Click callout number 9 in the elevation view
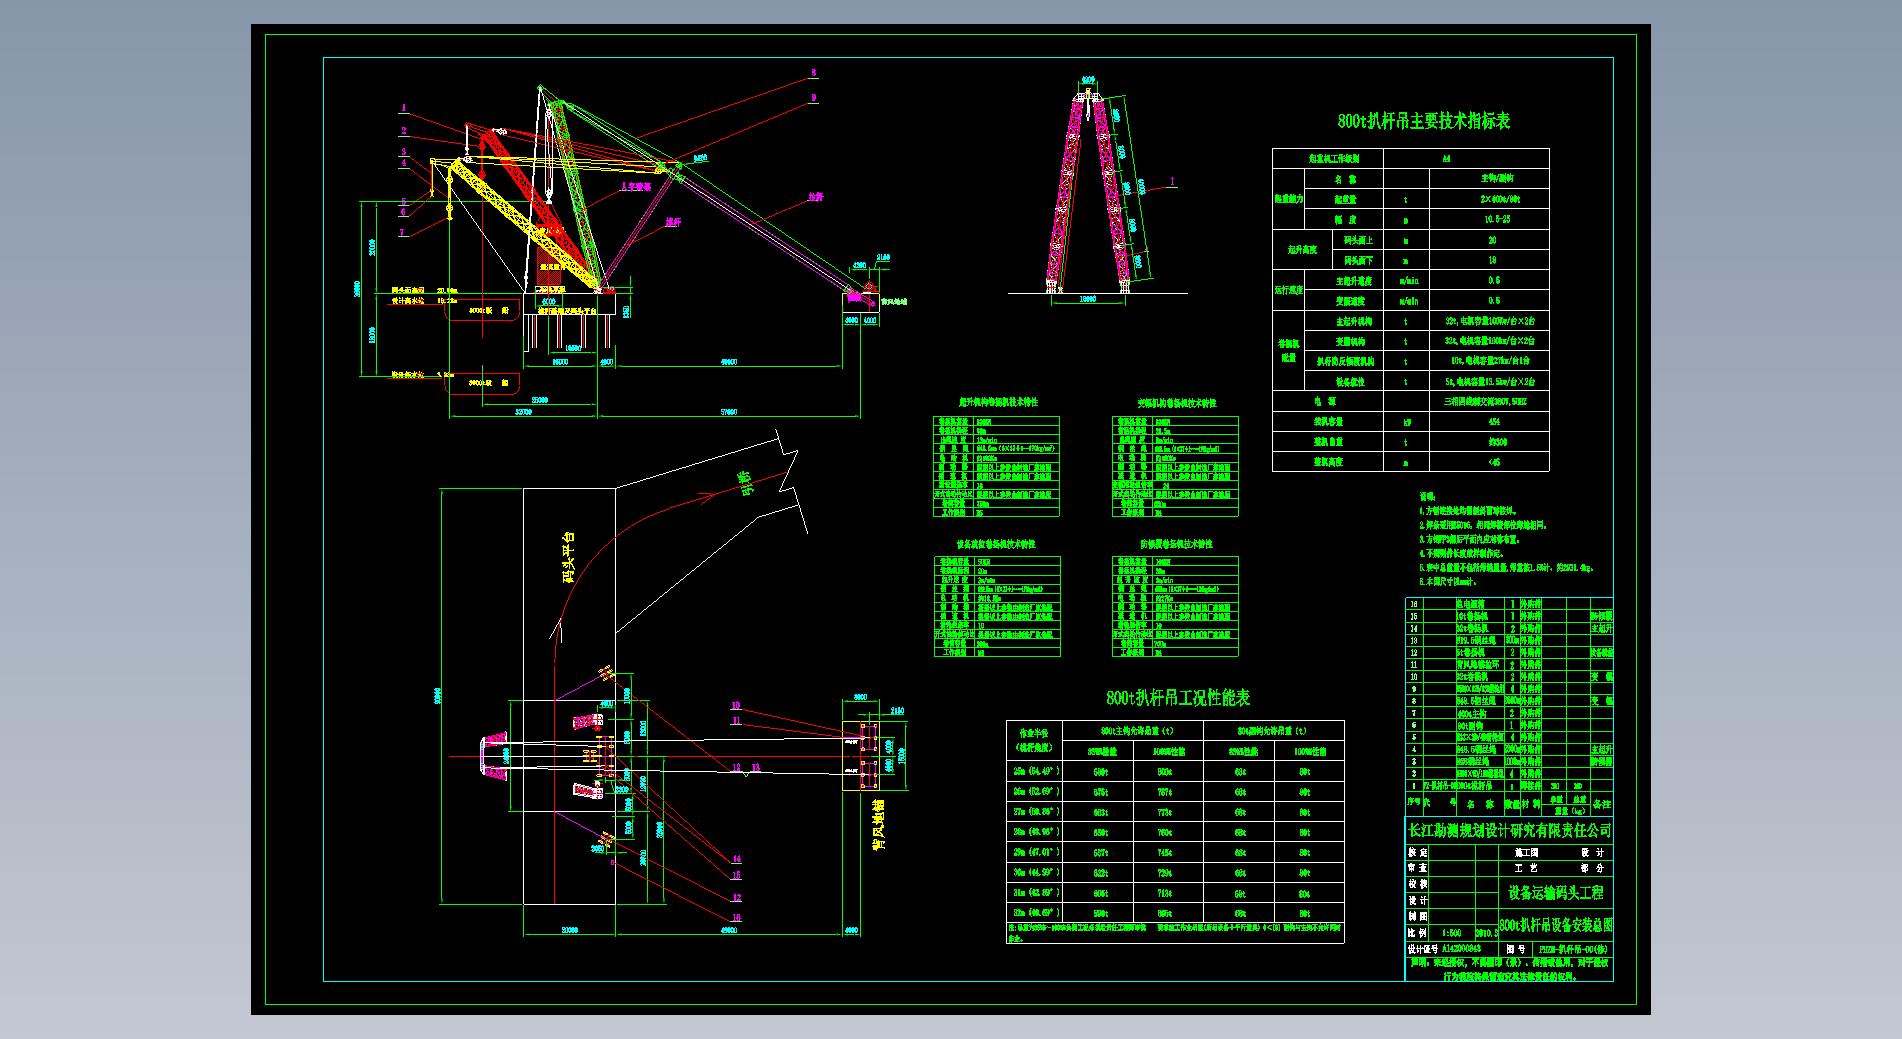 click(x=813, y=98)
